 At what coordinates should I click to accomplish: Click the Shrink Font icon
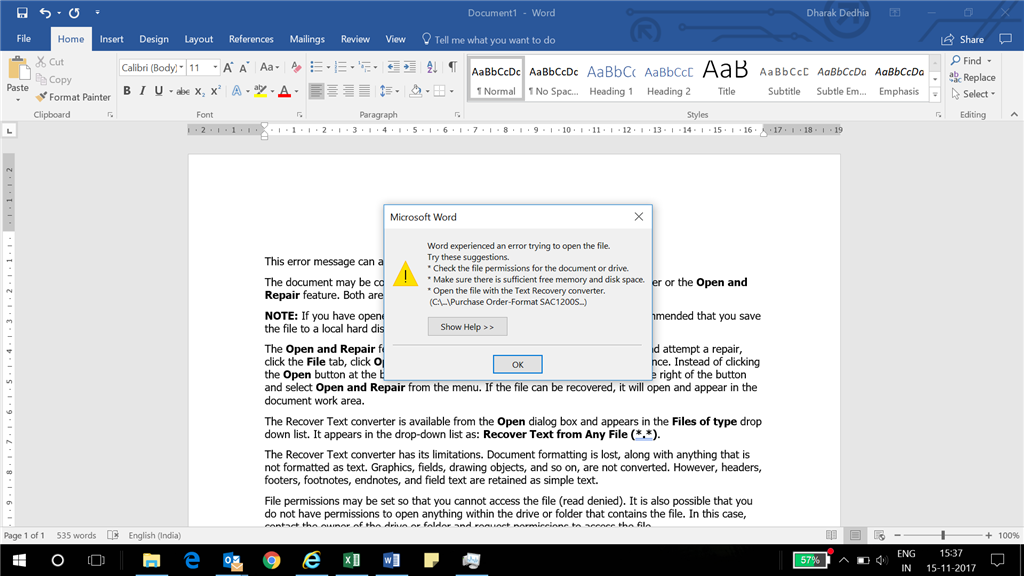(x=244, y=67)
